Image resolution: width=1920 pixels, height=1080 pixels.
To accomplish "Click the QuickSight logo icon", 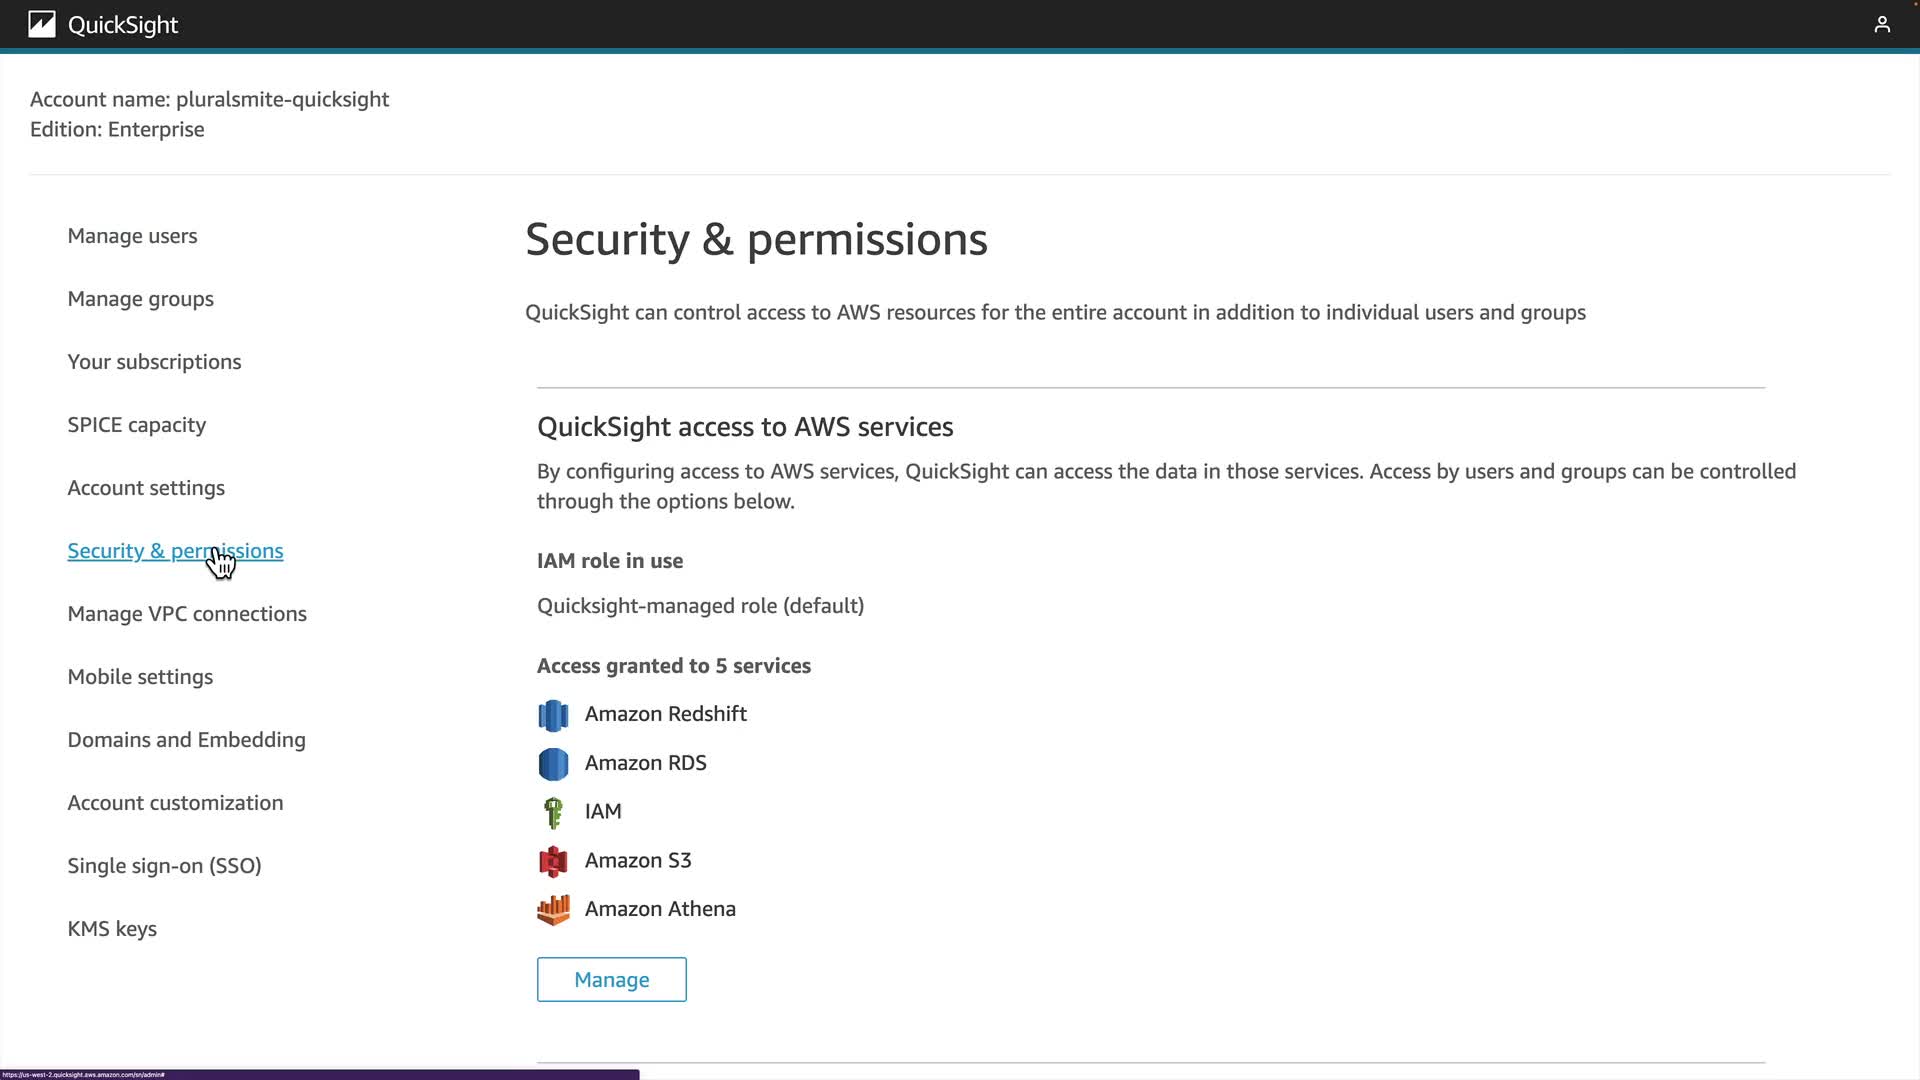I will click(x=41, y=24).
